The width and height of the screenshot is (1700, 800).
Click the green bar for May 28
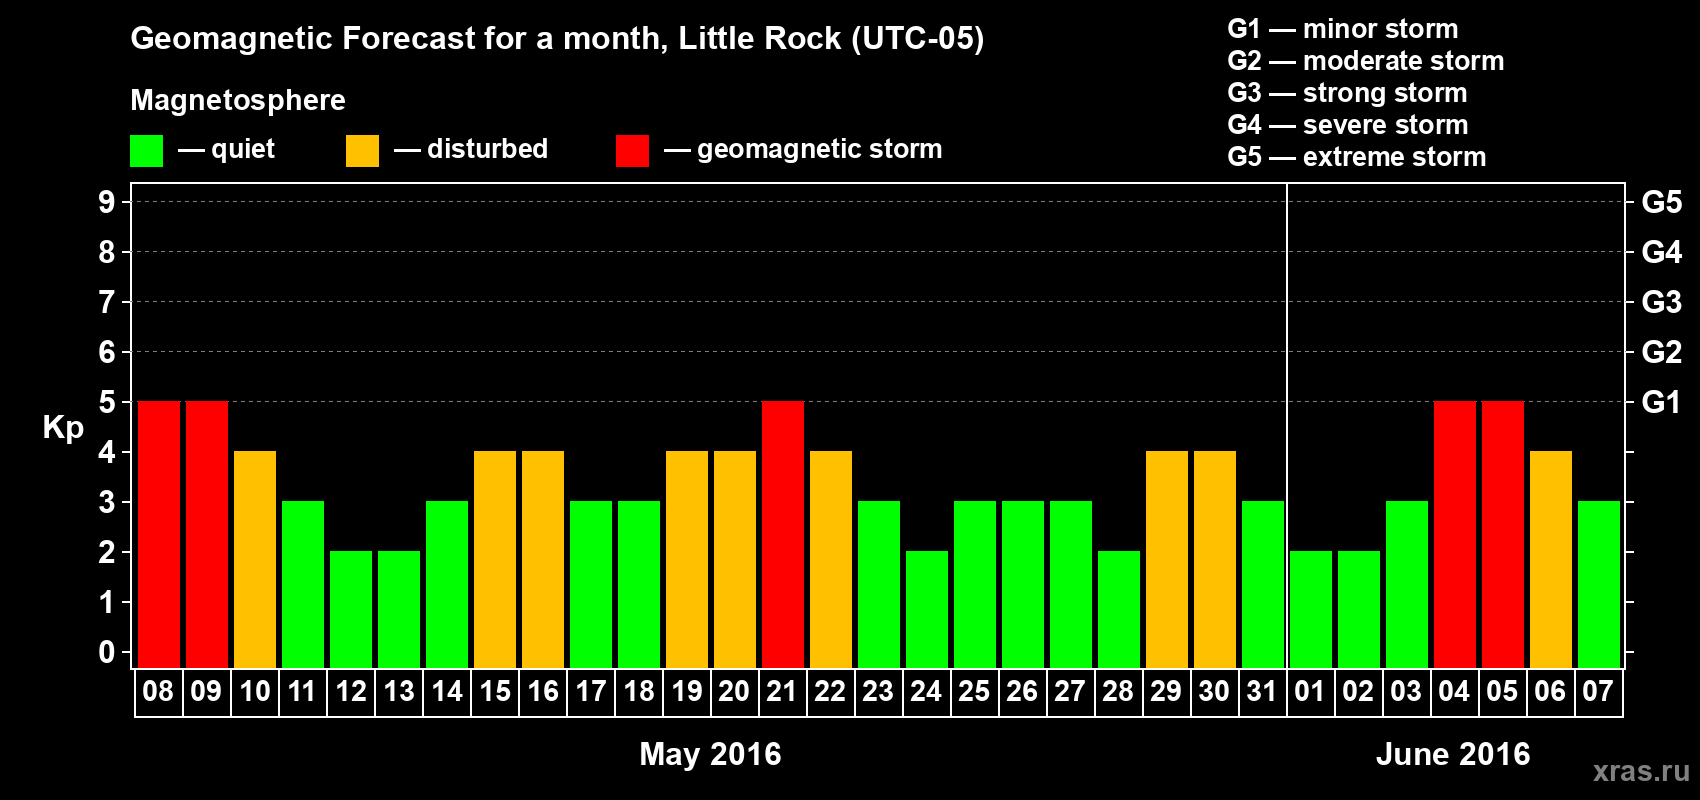pyautogui.click(x=1119, y=610)
